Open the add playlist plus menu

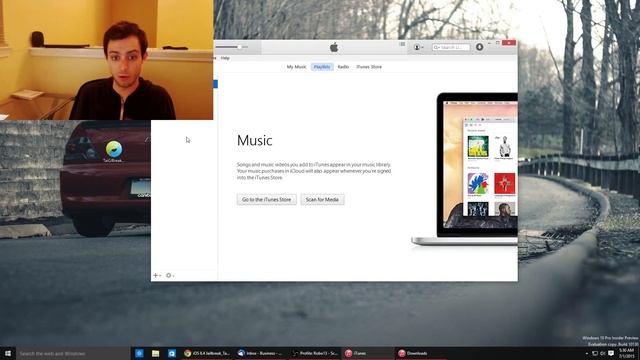(x=157, y=276)
